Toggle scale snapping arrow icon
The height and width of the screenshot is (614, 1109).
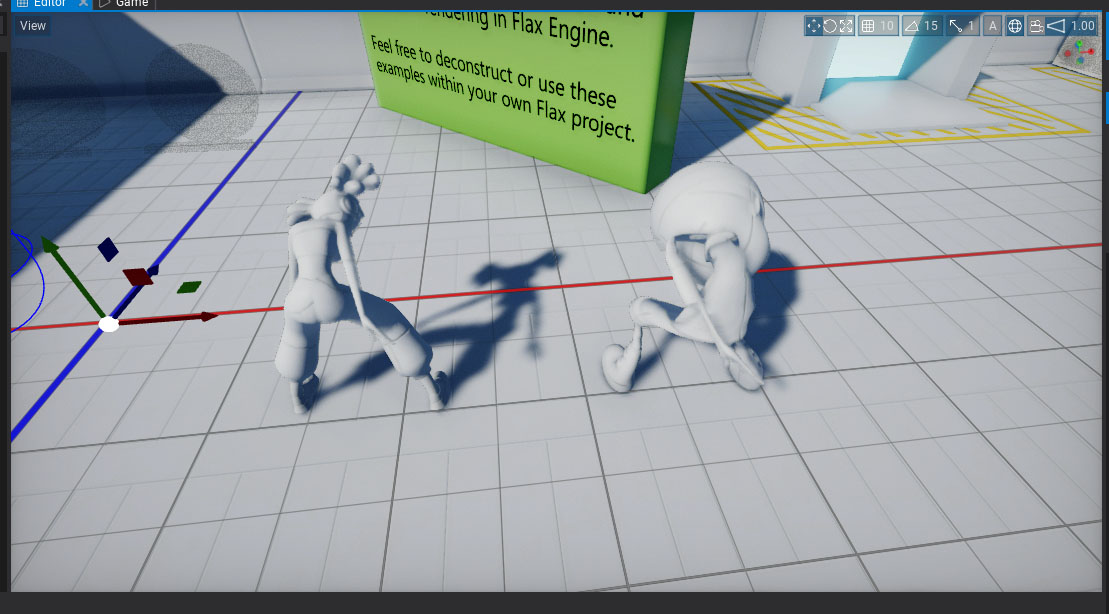coord(955,26)
